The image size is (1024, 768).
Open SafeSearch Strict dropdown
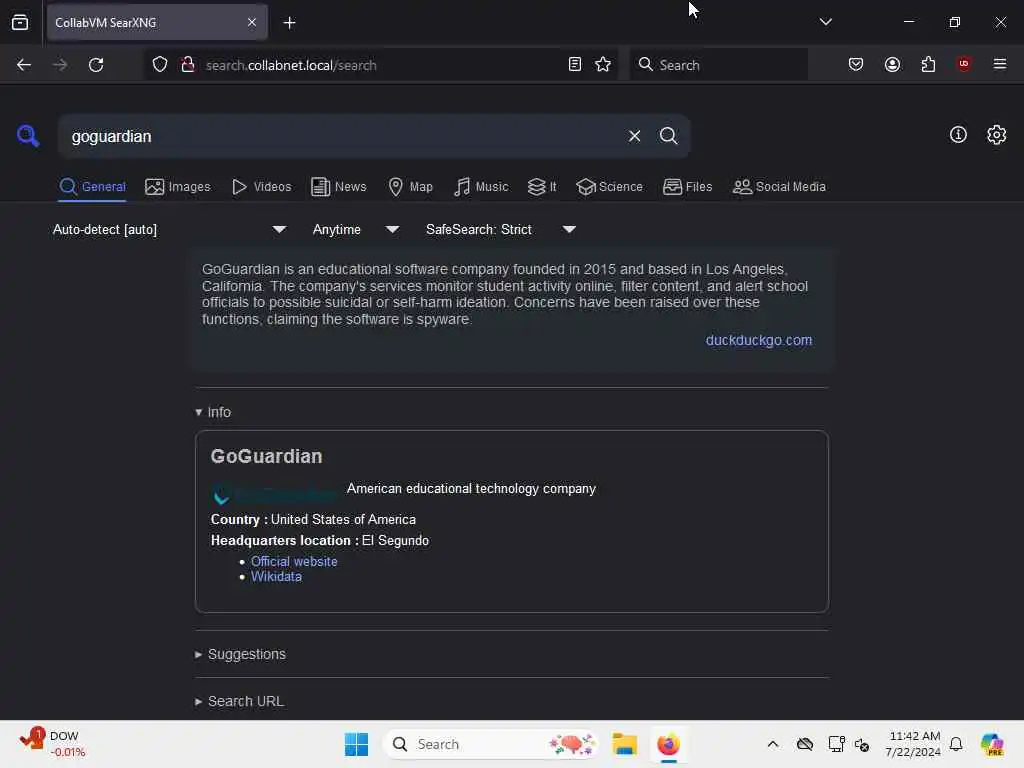click(500, 229)
